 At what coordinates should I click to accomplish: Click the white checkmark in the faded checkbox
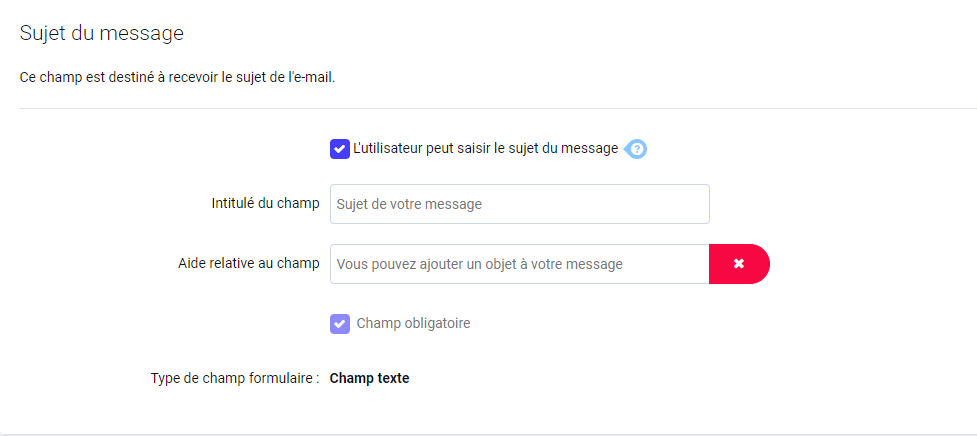pyautogui.click(x=340, y=324)
